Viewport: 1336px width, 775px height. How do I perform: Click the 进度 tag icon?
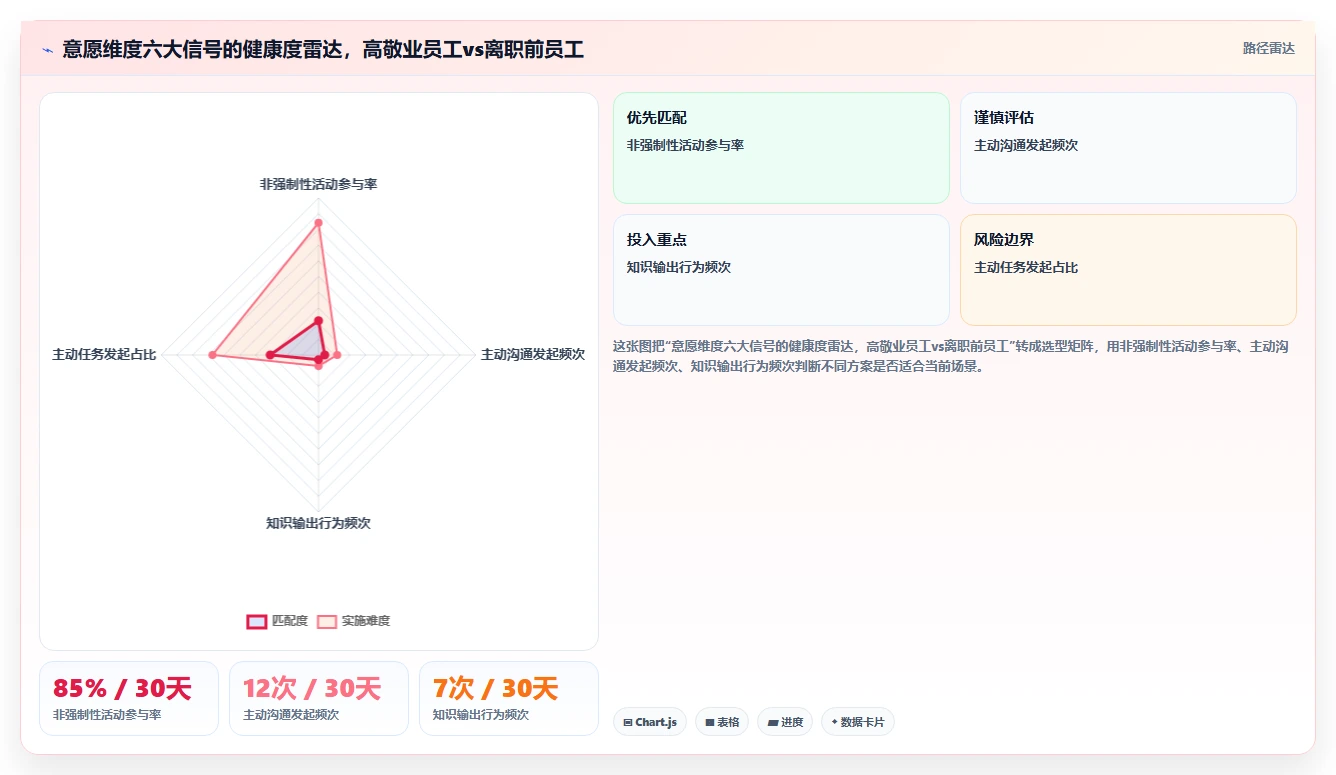tap(772, 722)
